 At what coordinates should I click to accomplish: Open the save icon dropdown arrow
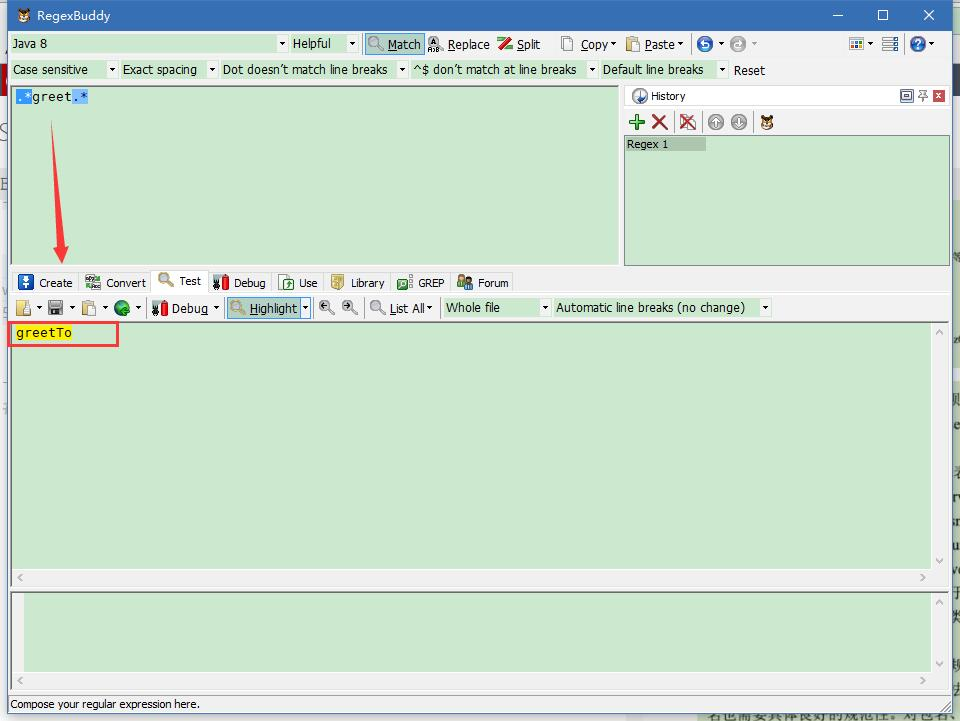point(72,308)
